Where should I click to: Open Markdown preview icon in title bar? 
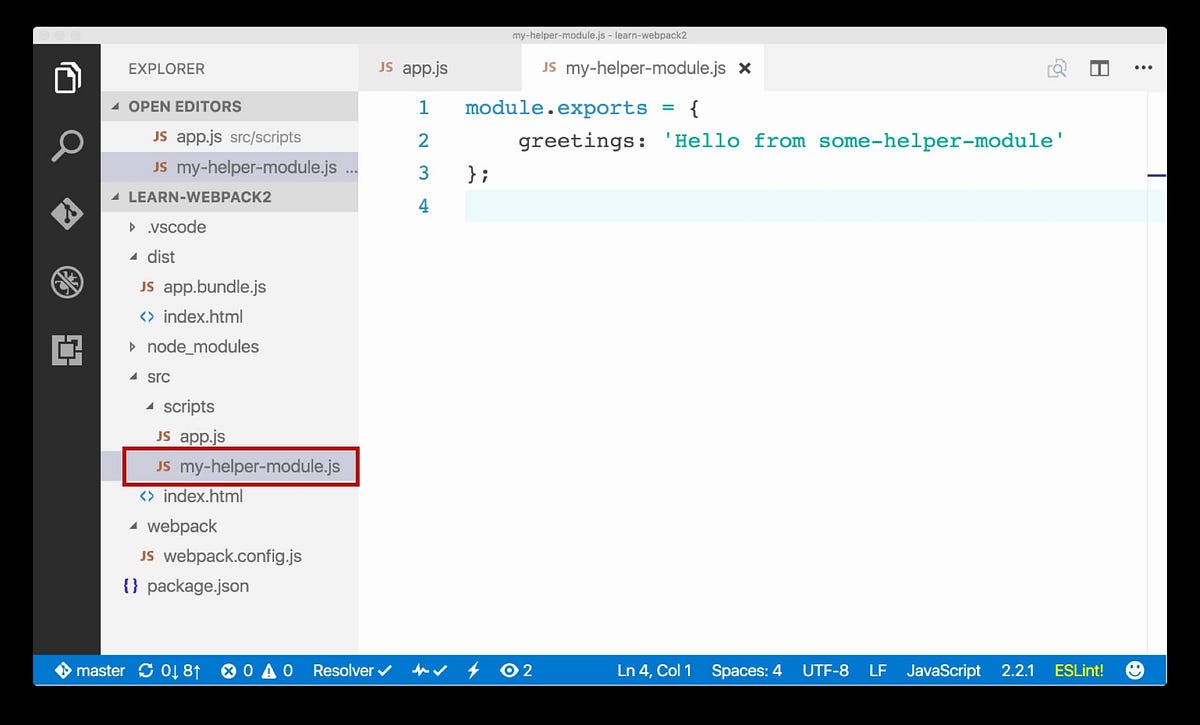[x=1057, y=68]
